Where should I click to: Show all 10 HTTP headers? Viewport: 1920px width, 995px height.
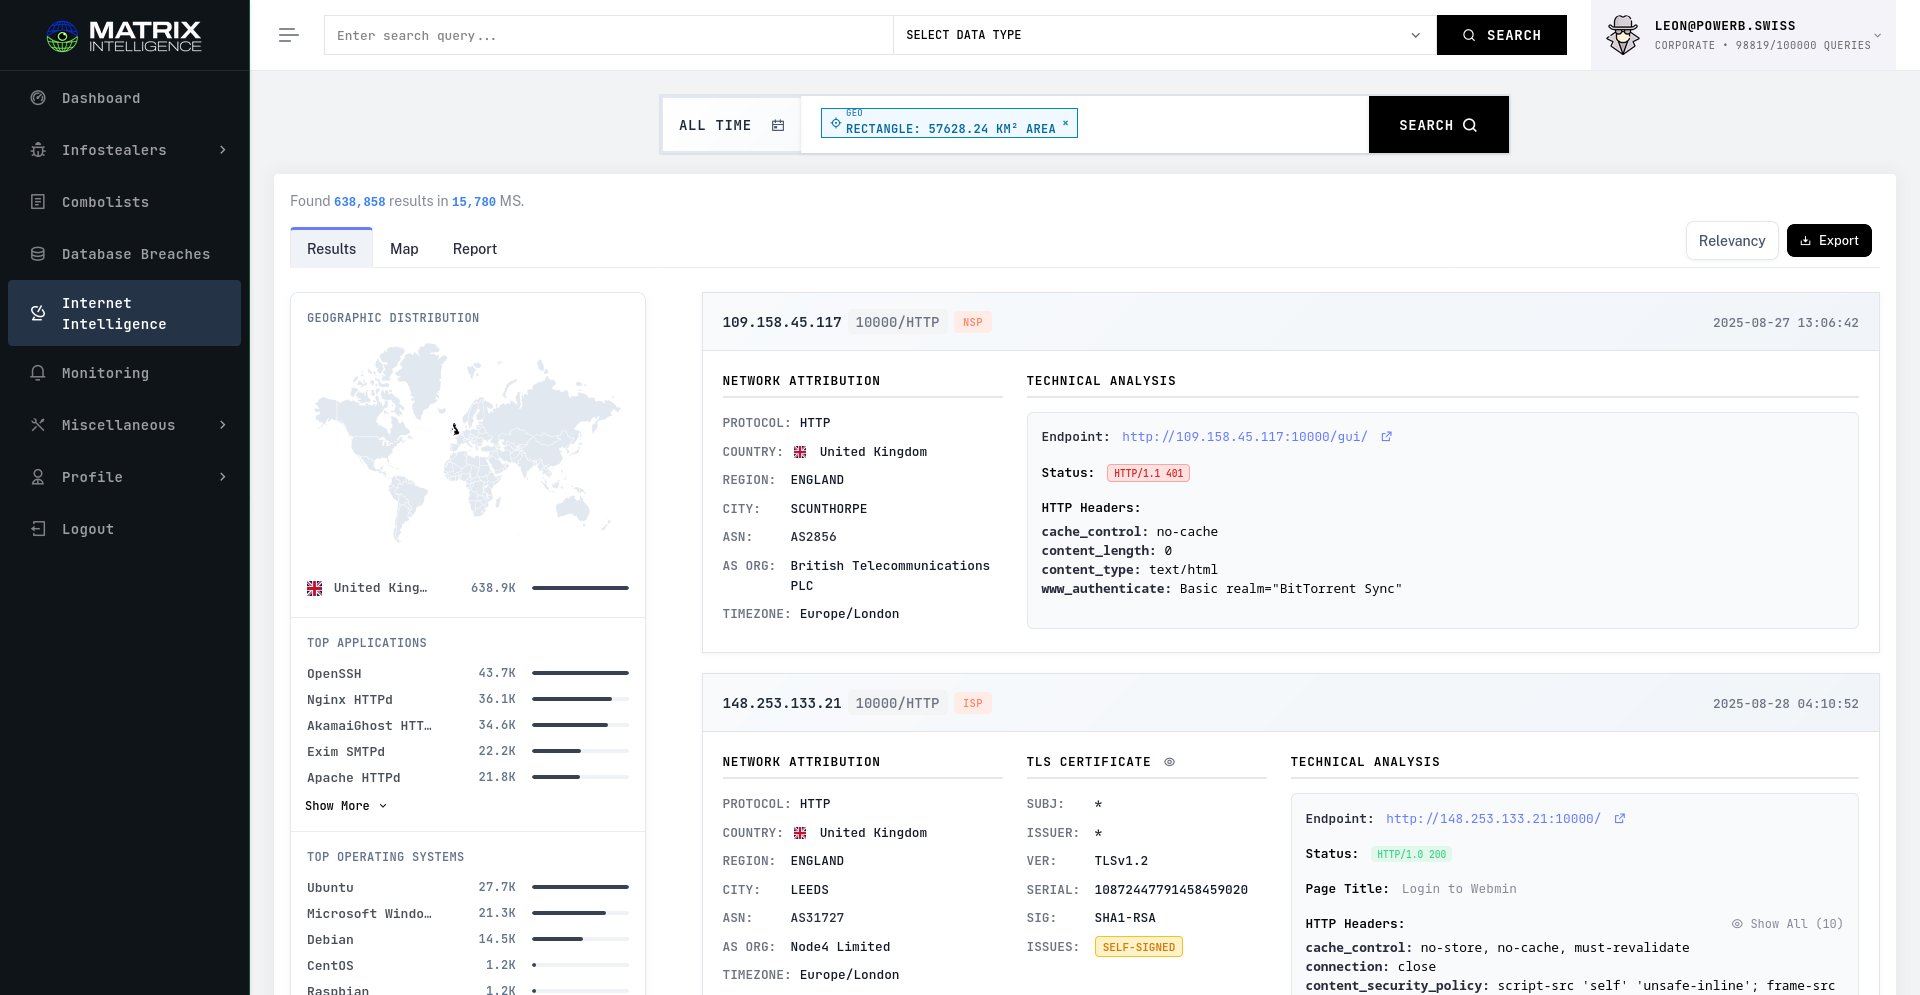1787,924
